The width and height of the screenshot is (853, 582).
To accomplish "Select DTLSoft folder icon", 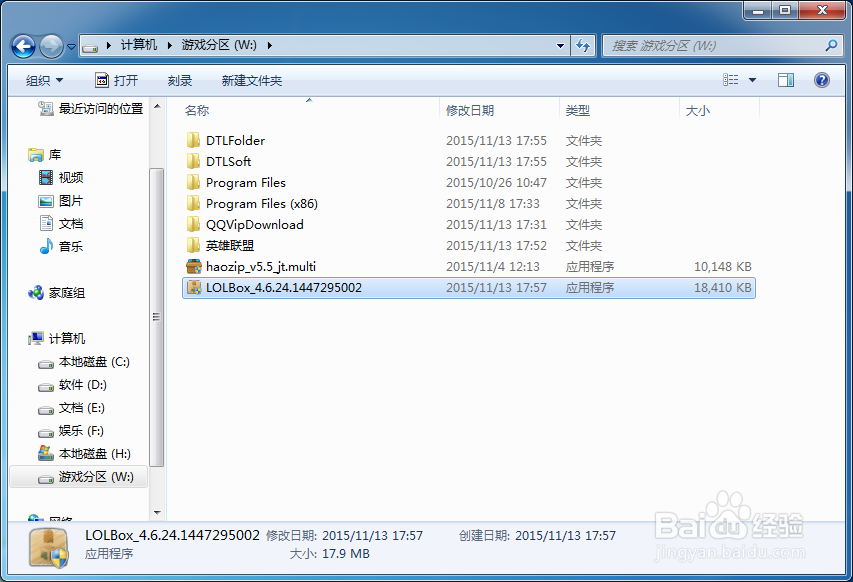I will (193, 162).
